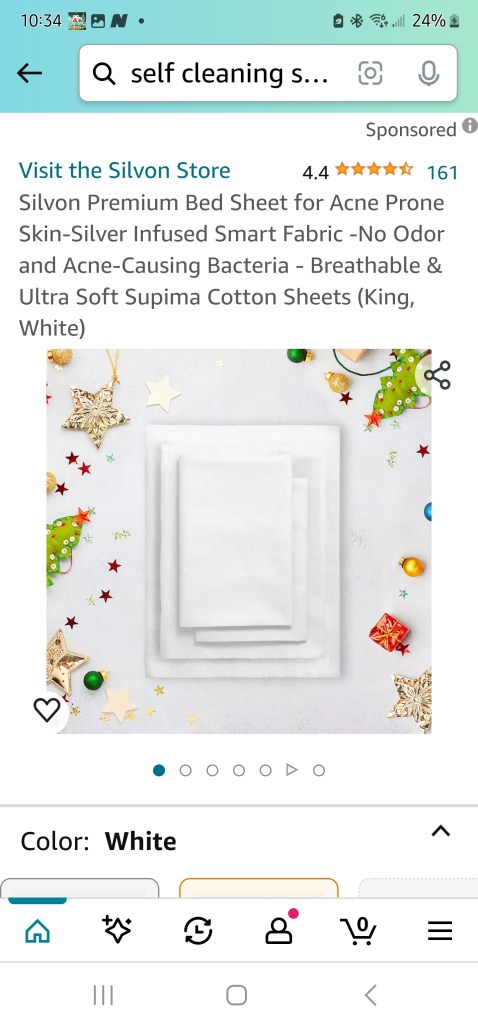Image resolution: width=478 pixels, height=1025 pixels.
Task: Select the highlighted orange color swatch
Action: (259, 887)
